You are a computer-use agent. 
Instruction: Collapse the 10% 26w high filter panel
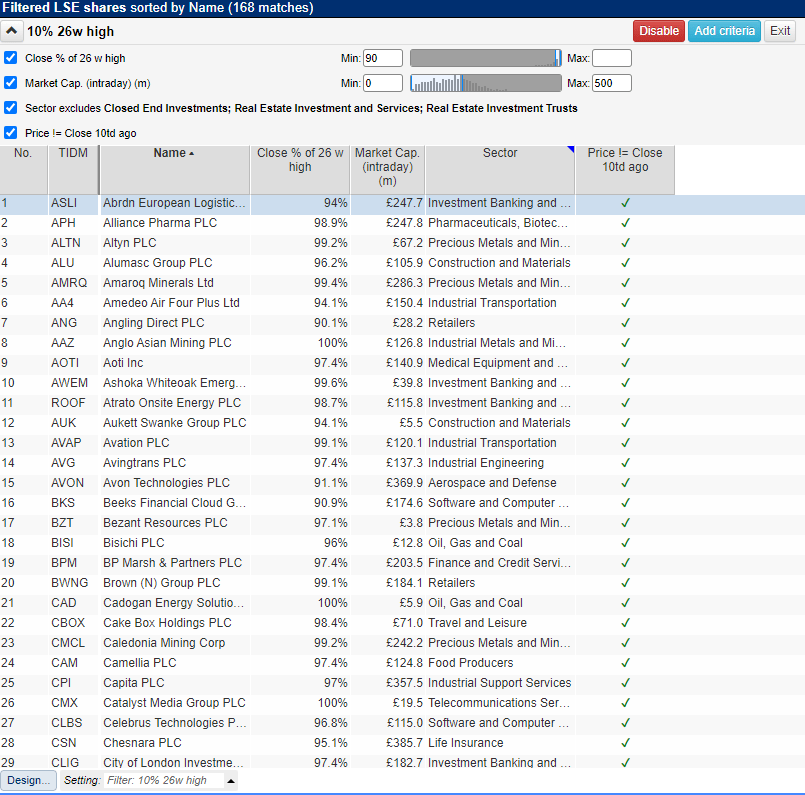13,31
